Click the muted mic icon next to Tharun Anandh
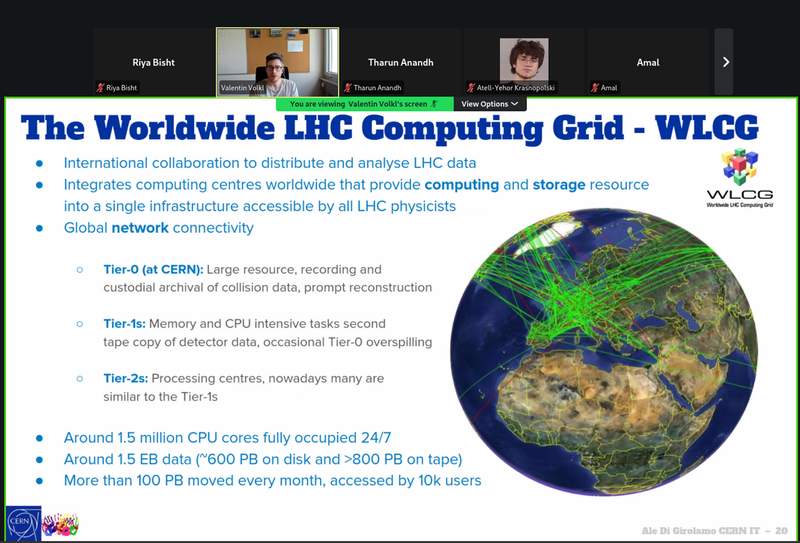Viewport: 800px width, 543px height. (348, 88)
